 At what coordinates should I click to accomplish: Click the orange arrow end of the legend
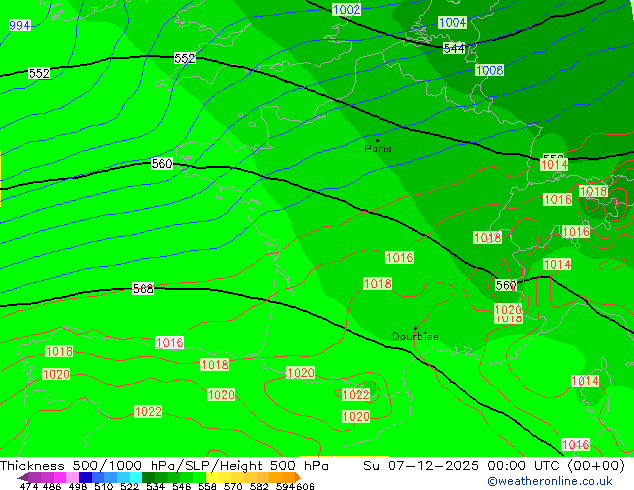click(298, 477)
